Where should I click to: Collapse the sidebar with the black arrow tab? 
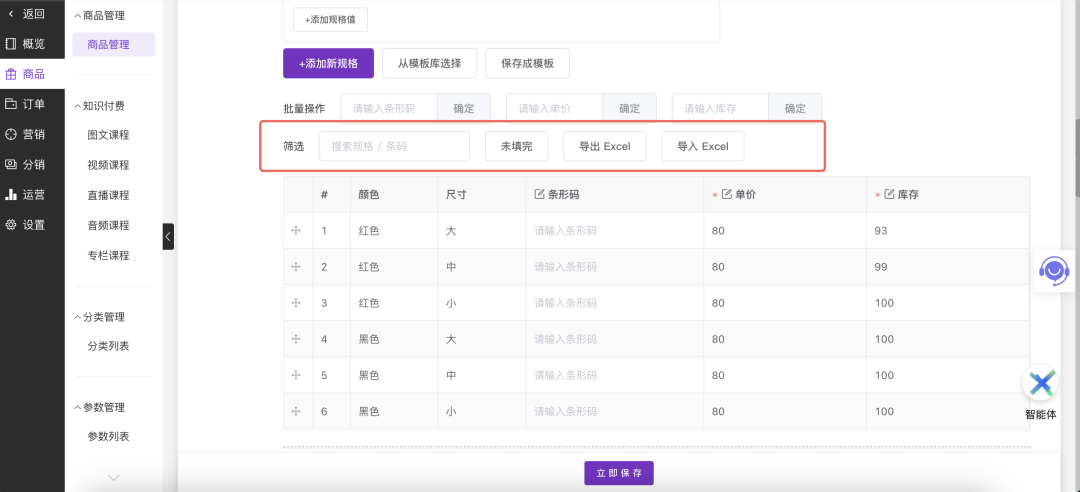click(x=168, y=237)
